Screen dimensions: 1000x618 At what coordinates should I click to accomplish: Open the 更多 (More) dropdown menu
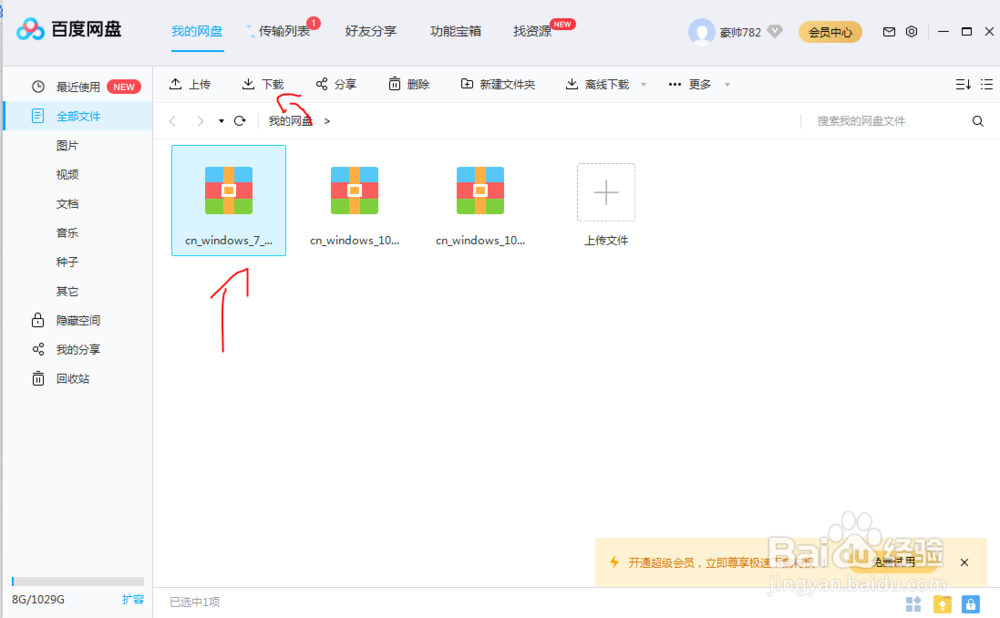697,84
